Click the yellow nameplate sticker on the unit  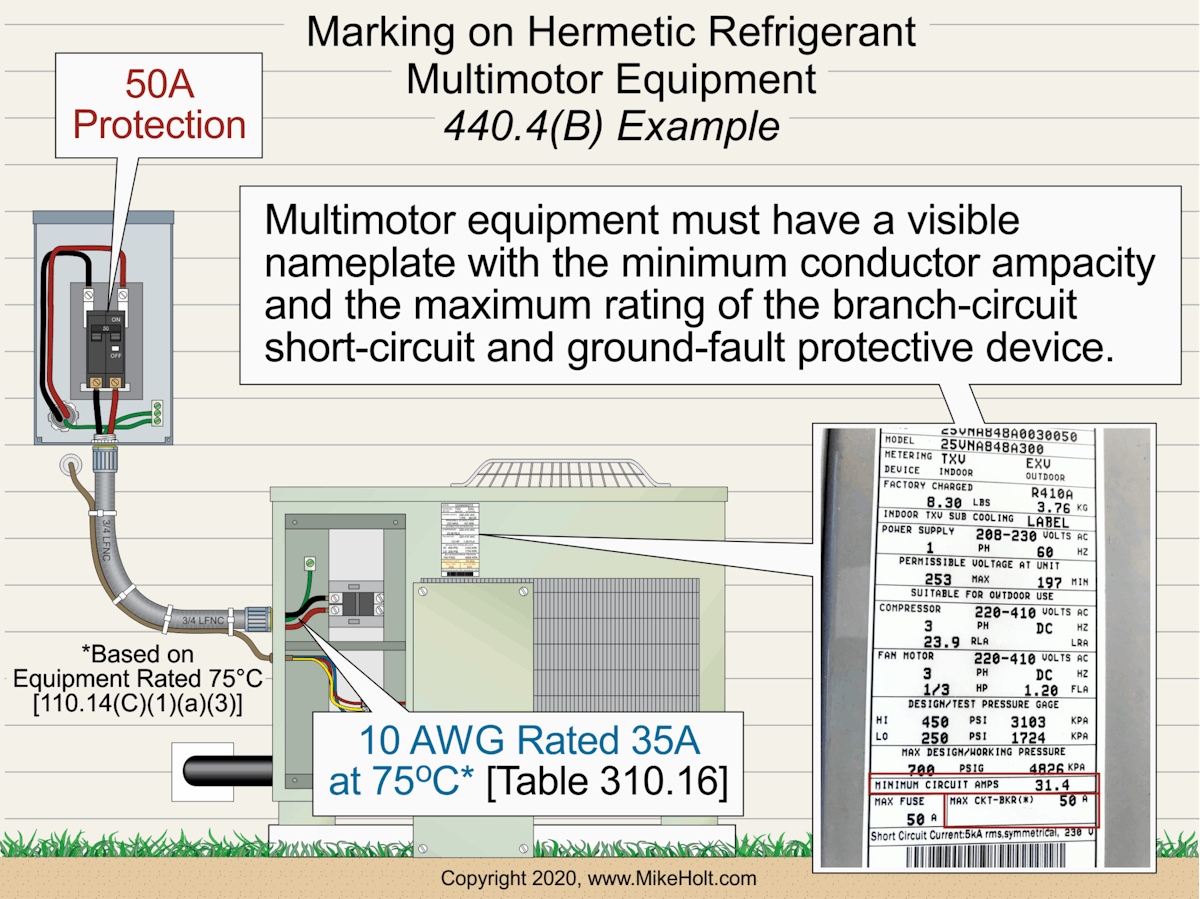(x=460, y=540)
